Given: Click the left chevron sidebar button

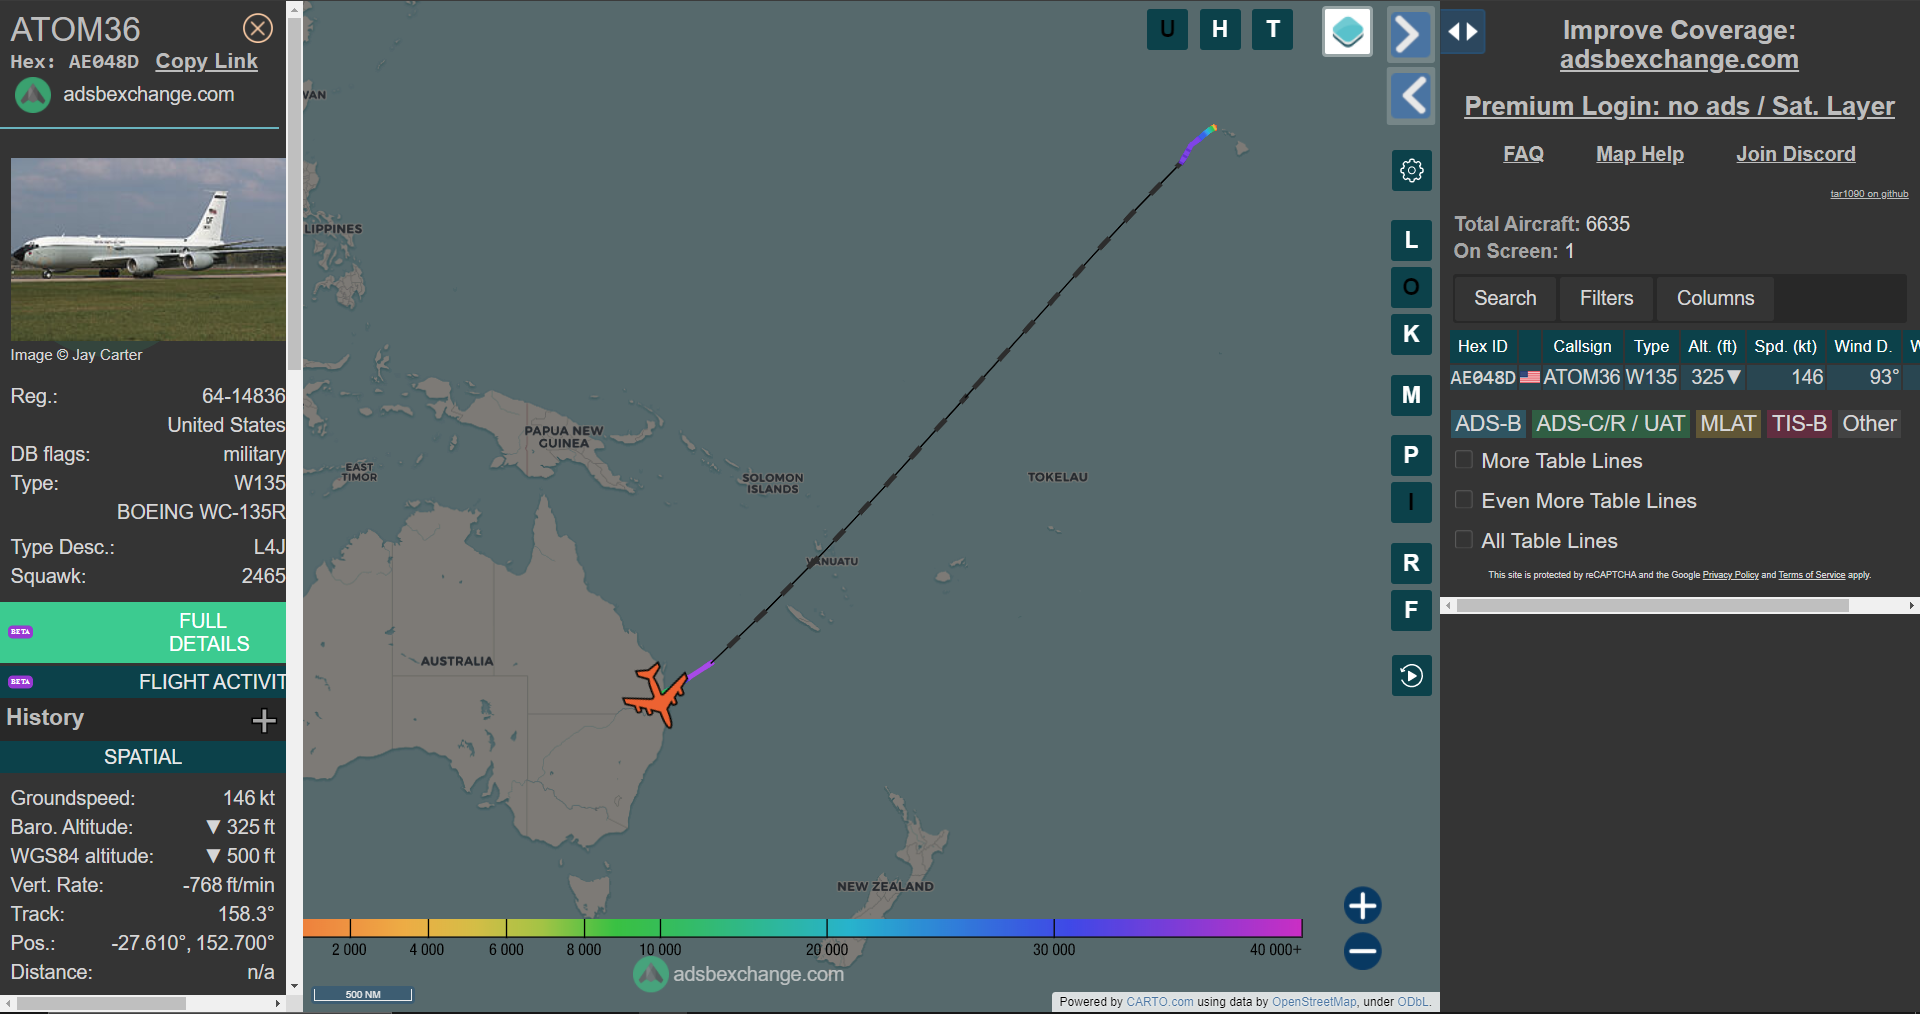Looking at the screenshot, I should click(1410, 96).
